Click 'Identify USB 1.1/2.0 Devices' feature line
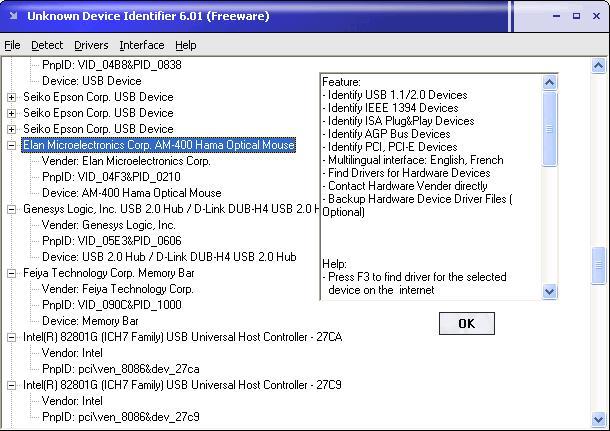The width and height of the screenshot is (610, 431). tap(395, 95)
